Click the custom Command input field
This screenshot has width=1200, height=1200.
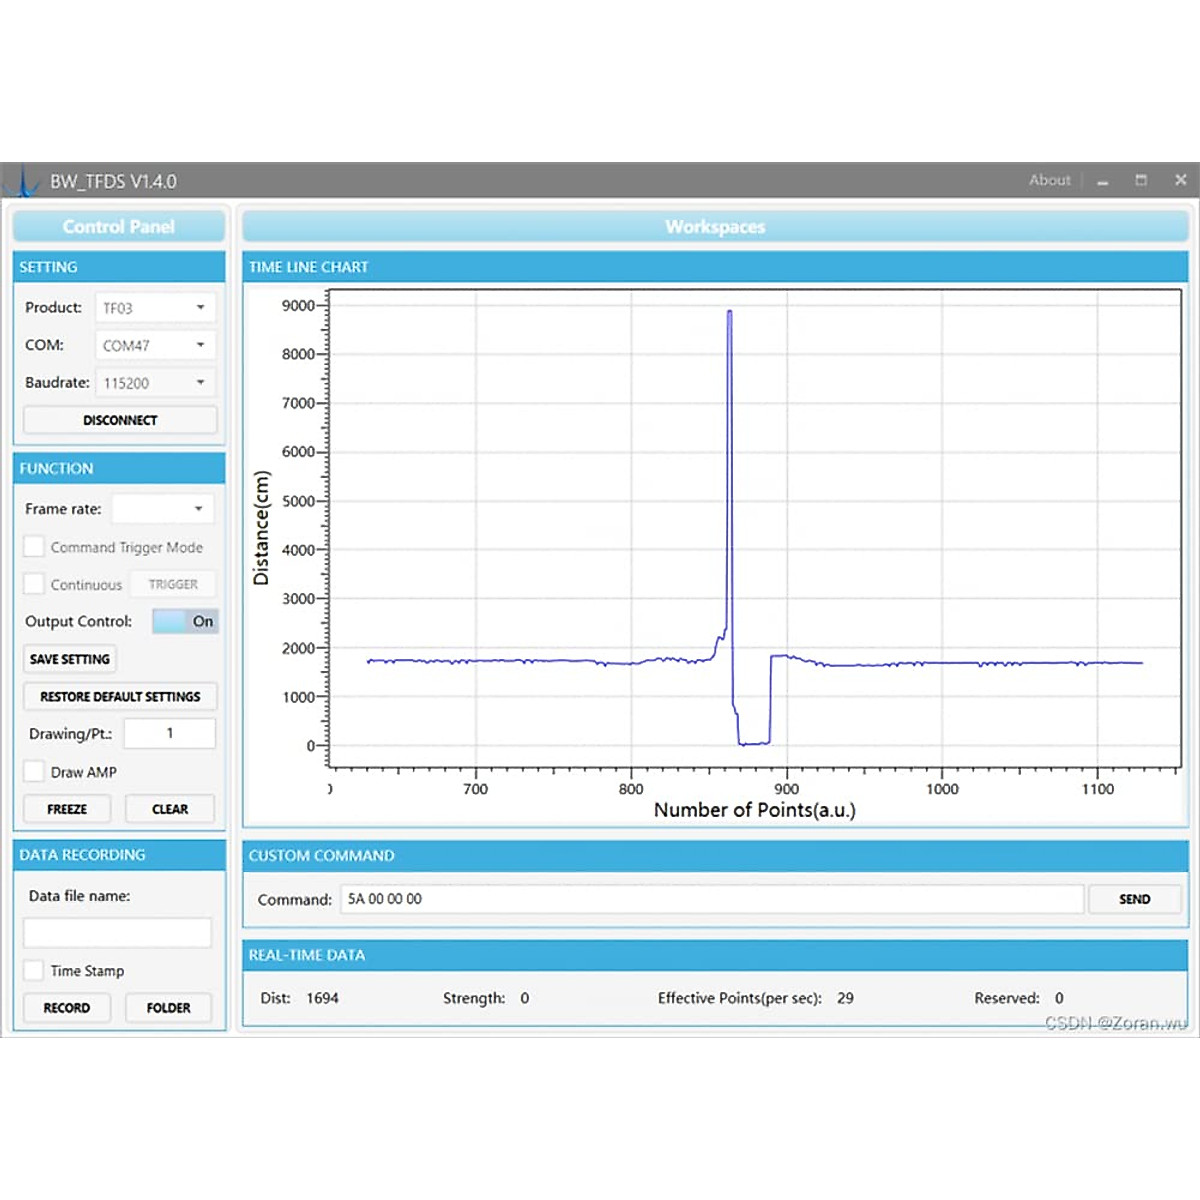coord(711,899)
